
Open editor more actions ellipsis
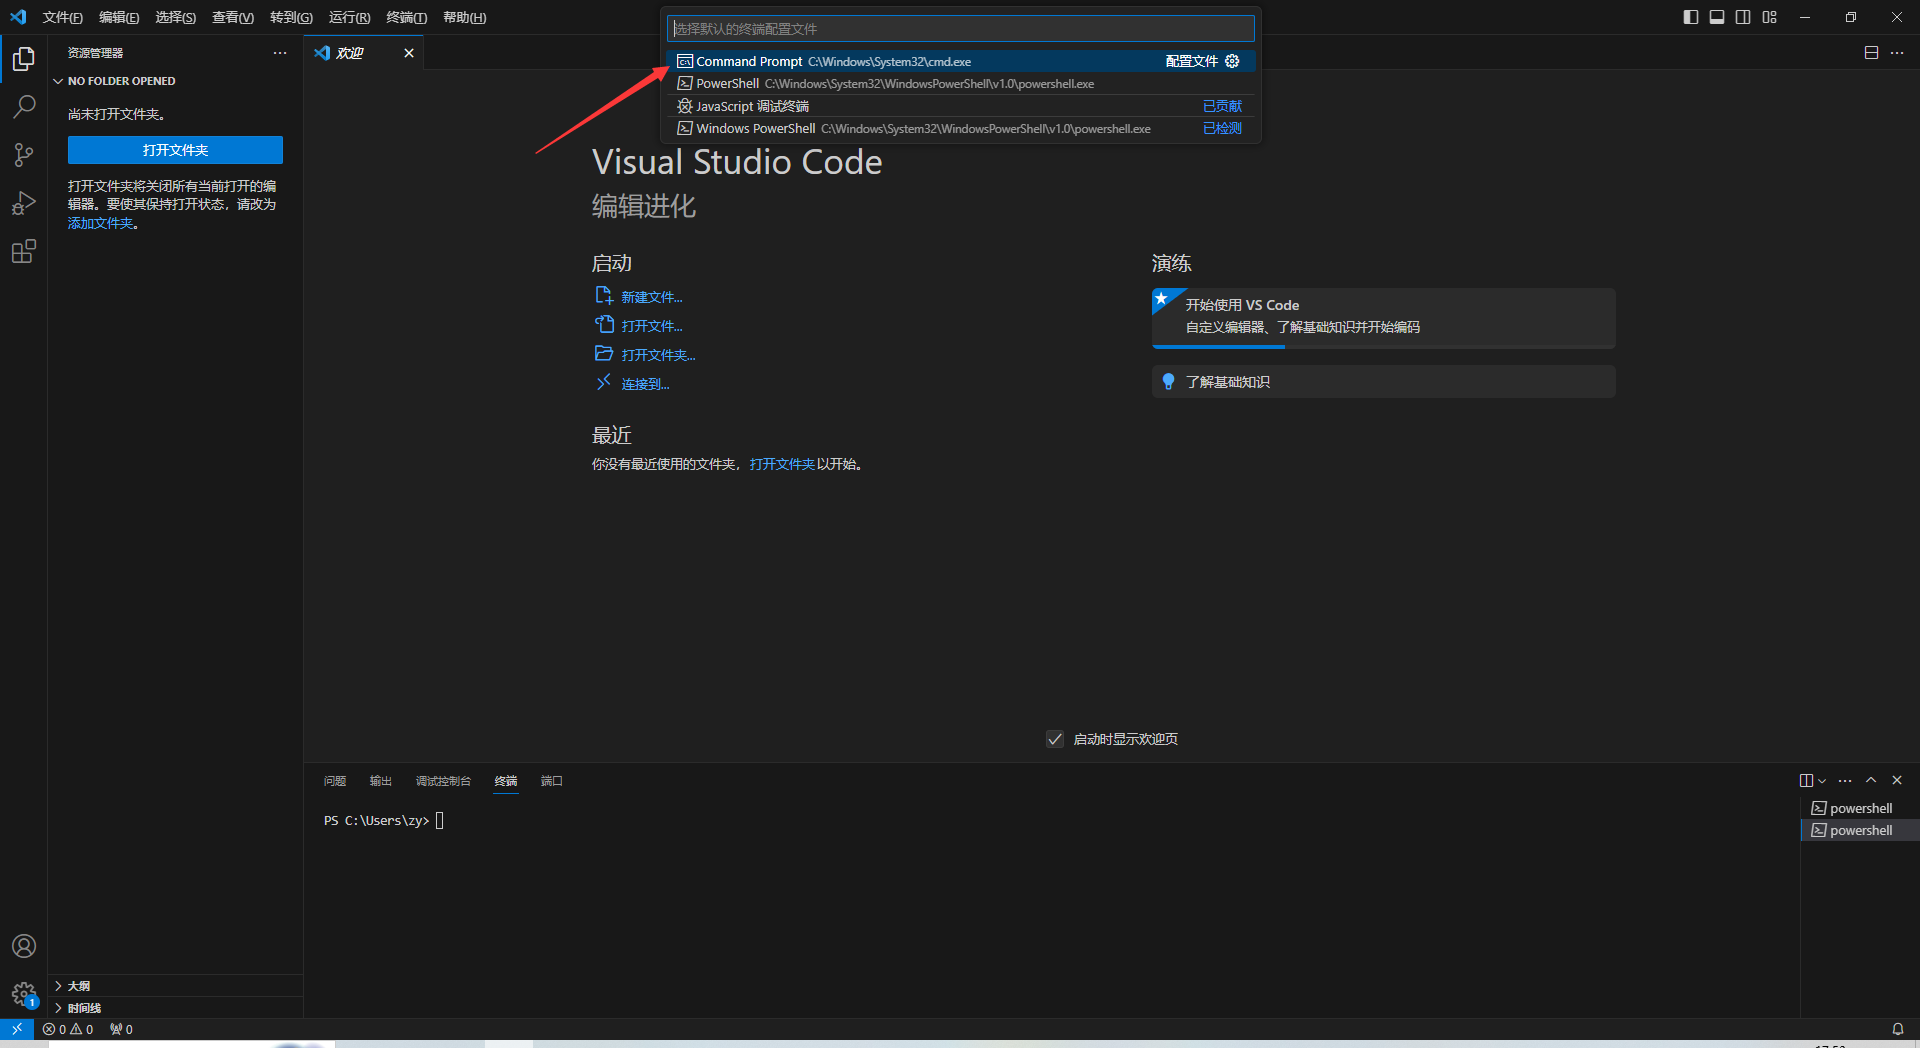point(1897,53)
